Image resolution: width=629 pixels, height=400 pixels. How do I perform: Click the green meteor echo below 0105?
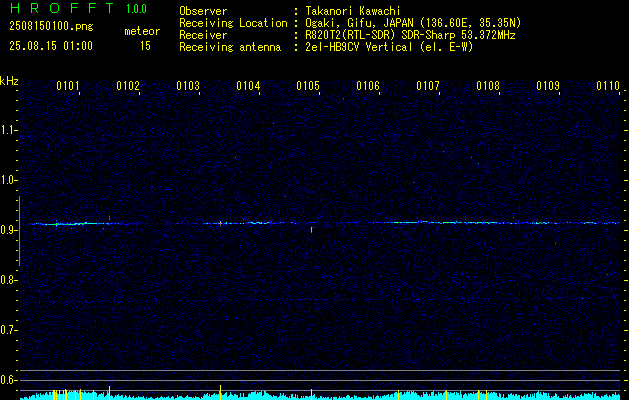(312, 229)
